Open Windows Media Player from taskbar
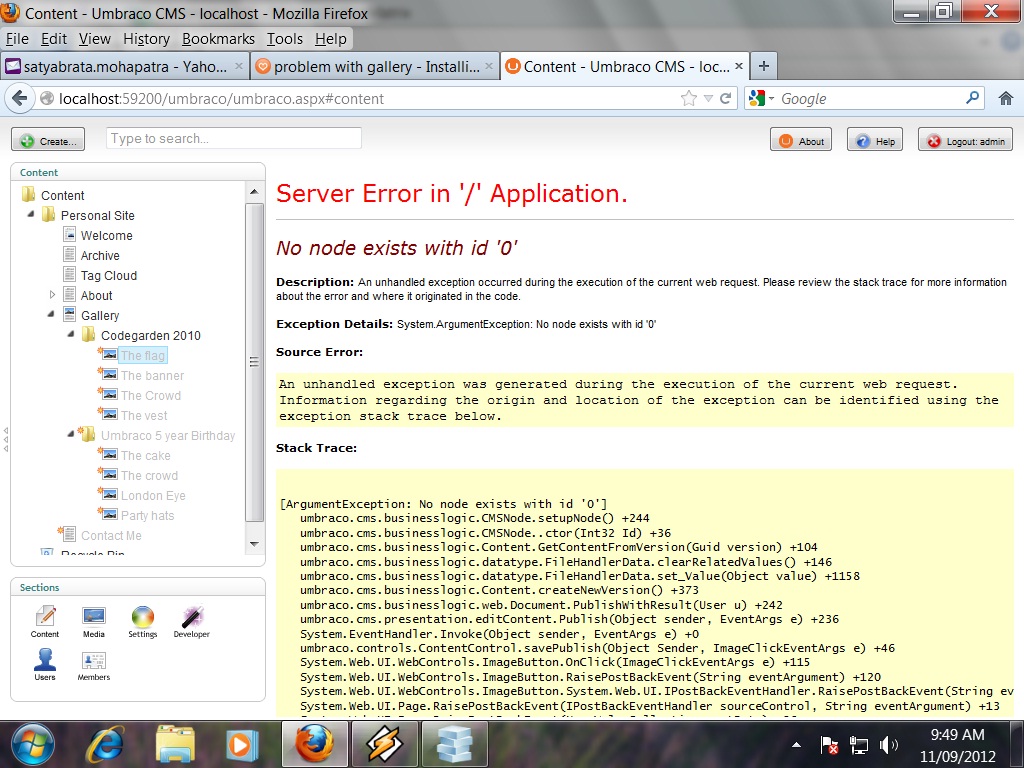This screenshot has height=768, width=1024. click(242, 744)
